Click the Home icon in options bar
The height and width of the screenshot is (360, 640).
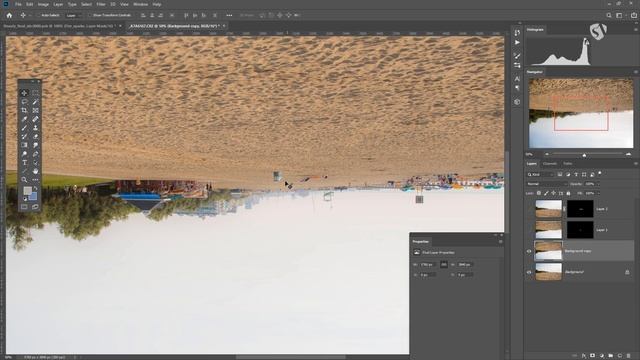9,16
